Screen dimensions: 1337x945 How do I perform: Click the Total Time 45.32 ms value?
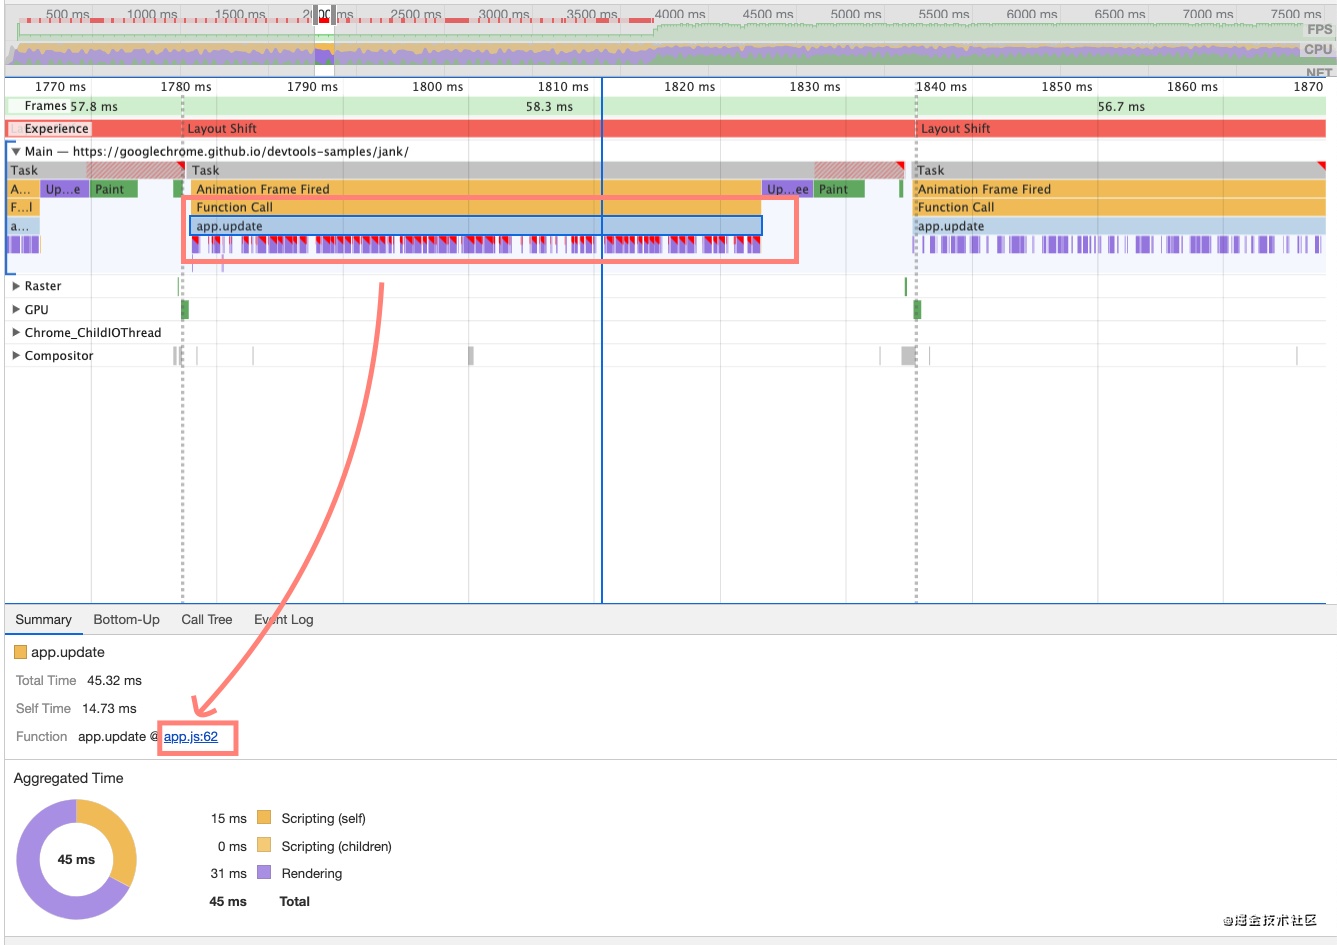[114, 681]
